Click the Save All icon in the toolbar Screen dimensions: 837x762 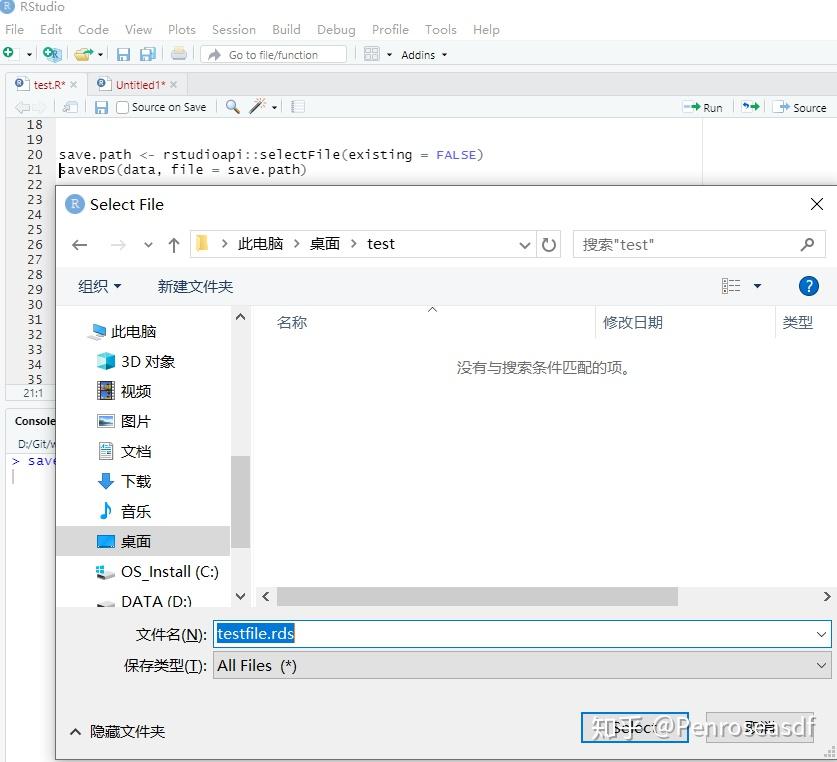click(x=147, y=53)
